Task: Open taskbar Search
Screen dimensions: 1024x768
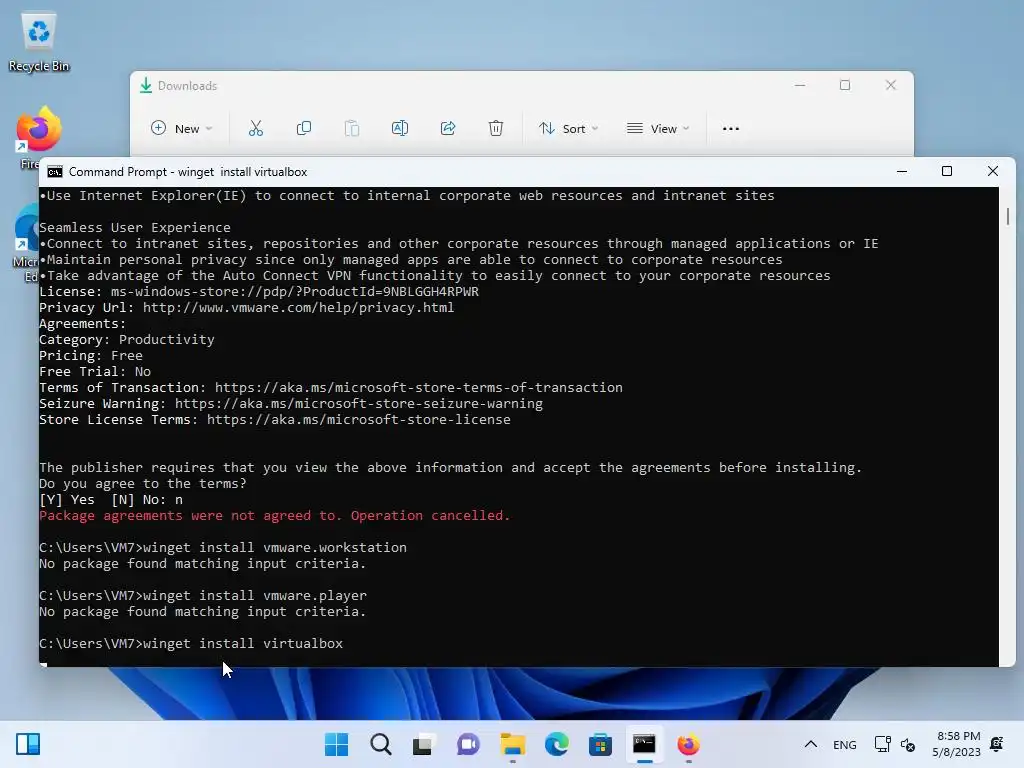Action: 380,744
